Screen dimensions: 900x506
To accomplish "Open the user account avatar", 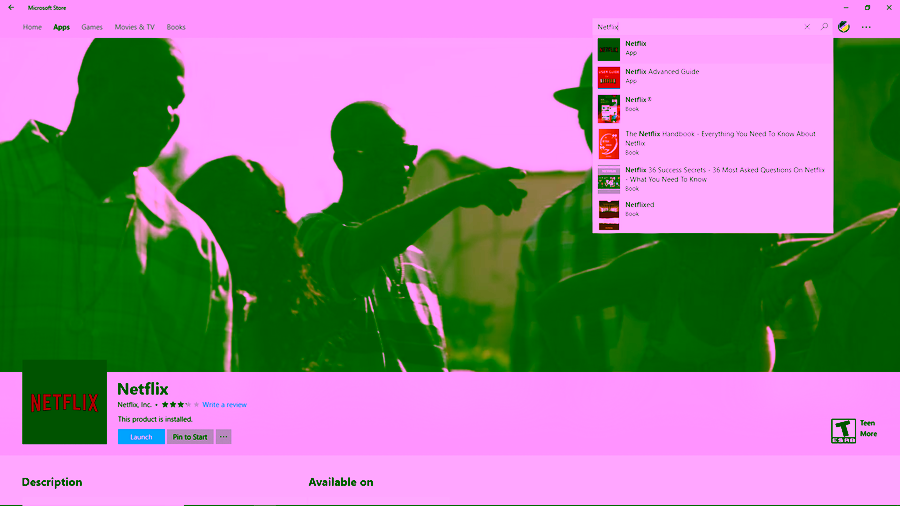I will (844, 27).
